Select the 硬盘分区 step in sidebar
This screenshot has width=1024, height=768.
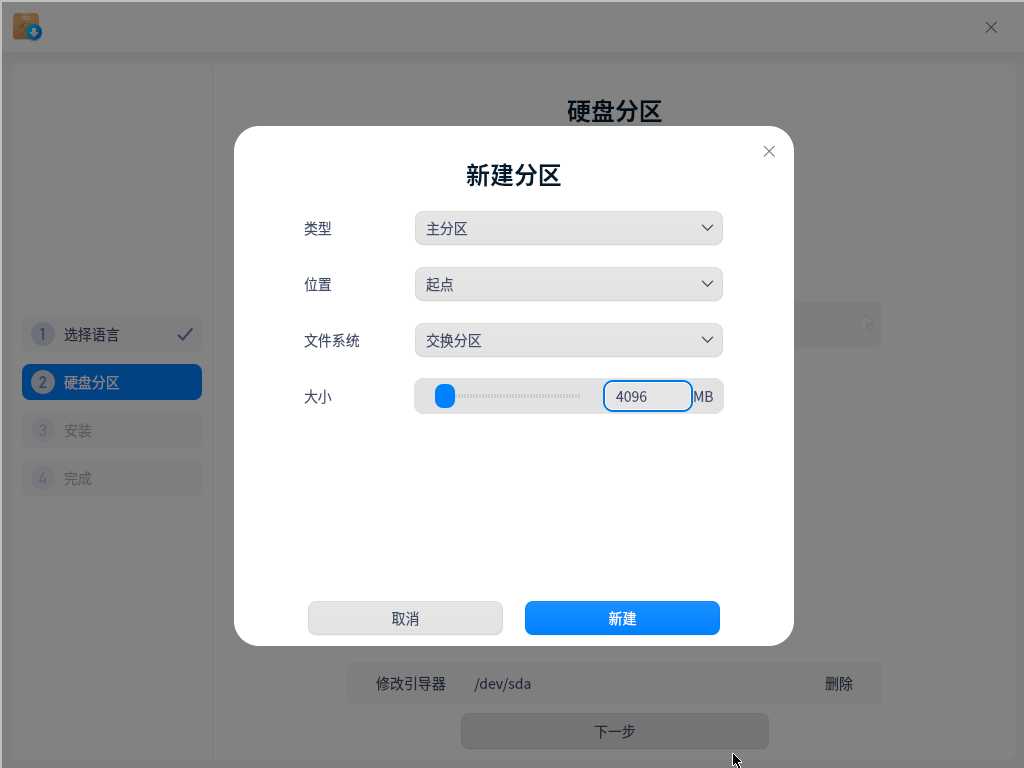112,382
